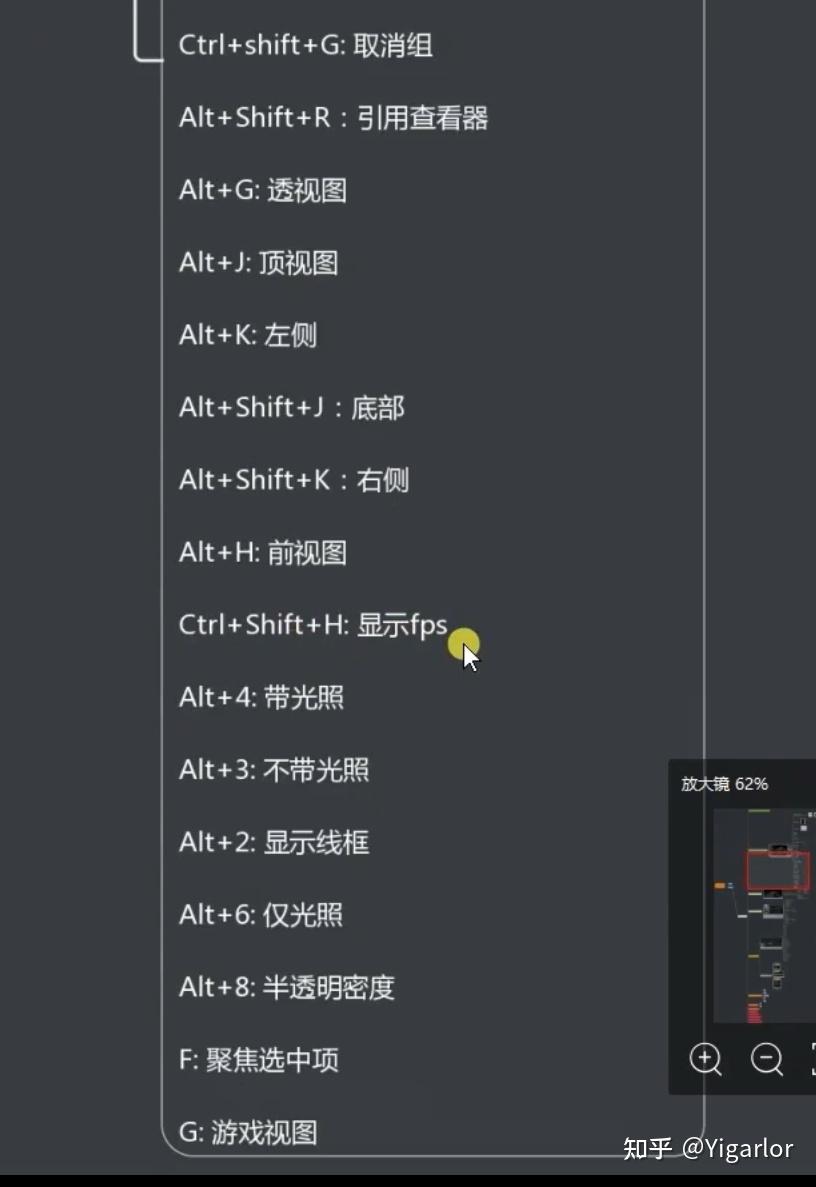Click the minimap overview thumbnail

click(x=765, y=915)
